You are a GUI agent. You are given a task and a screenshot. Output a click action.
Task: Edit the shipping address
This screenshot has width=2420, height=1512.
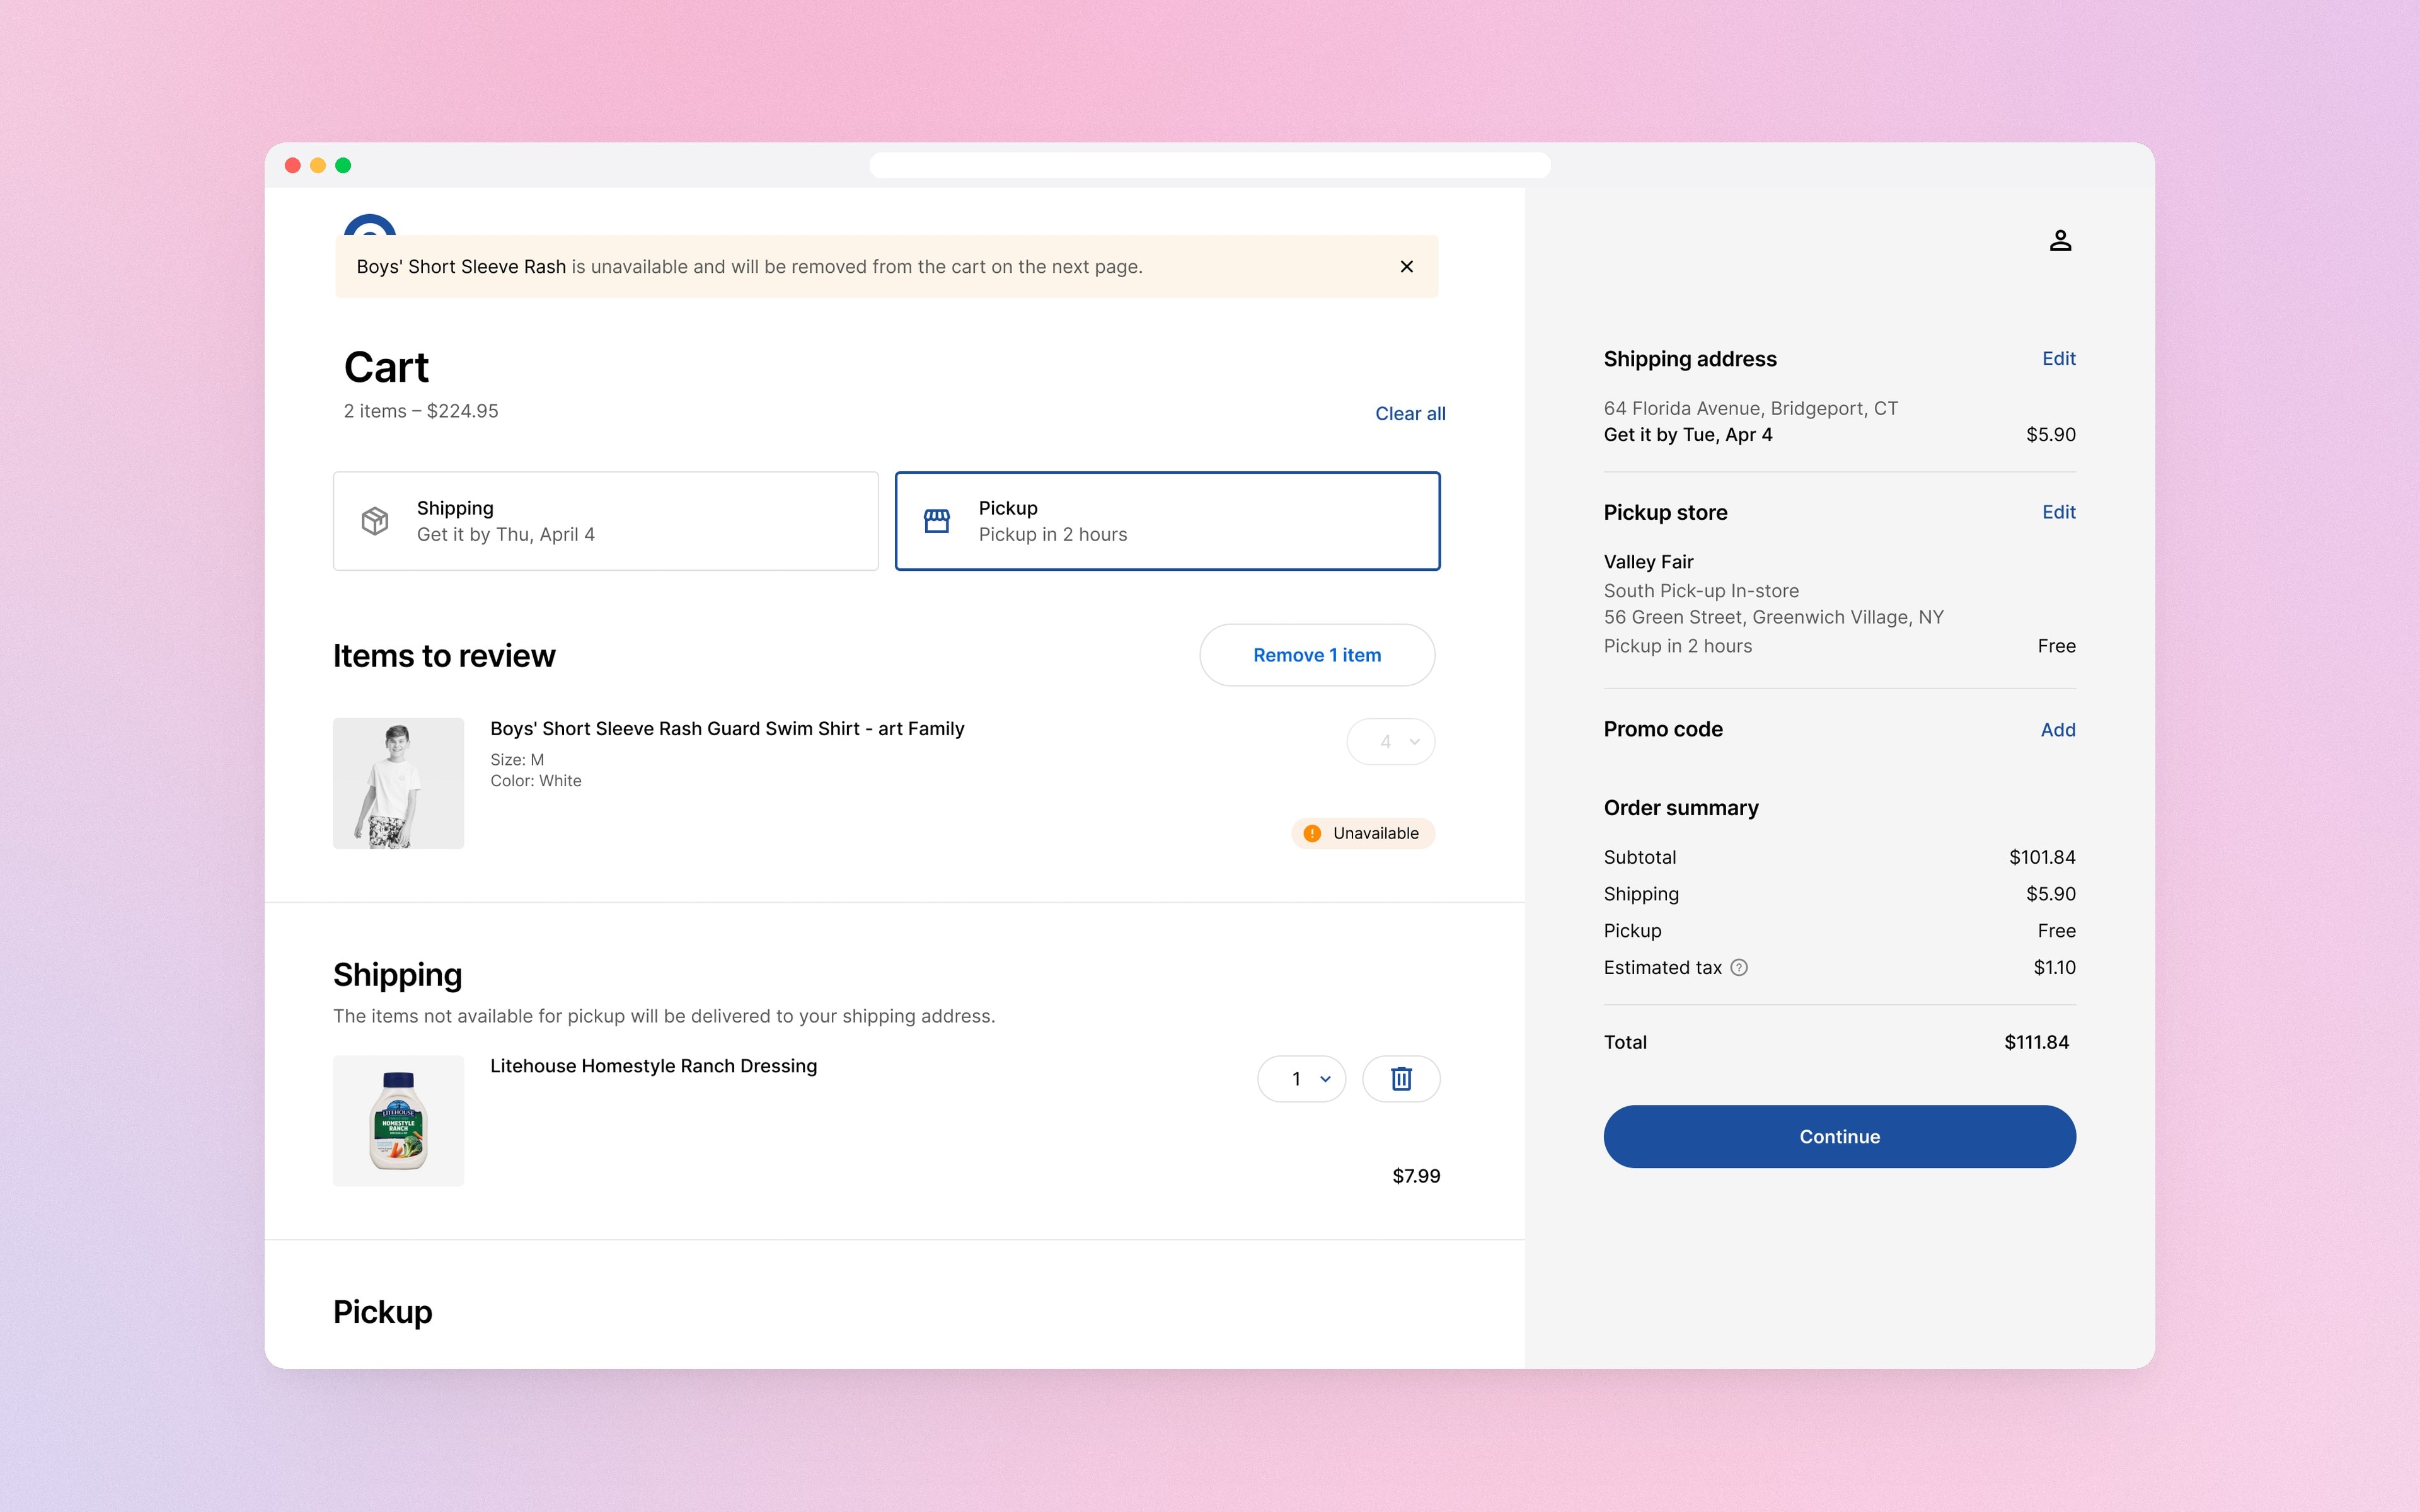tap(2058, 358)
